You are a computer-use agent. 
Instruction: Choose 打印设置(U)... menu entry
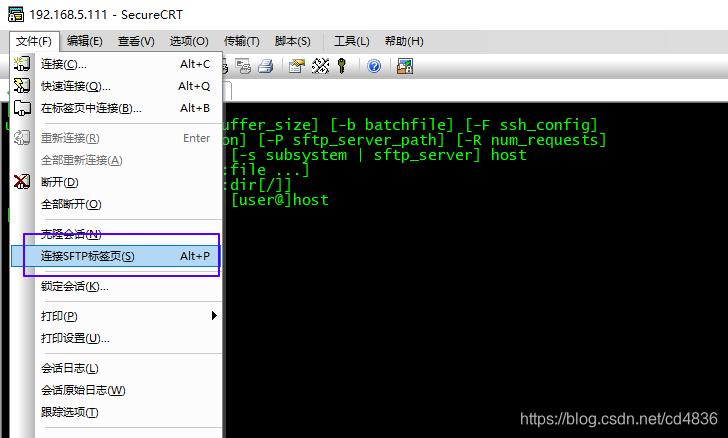[x=116, y=338]
